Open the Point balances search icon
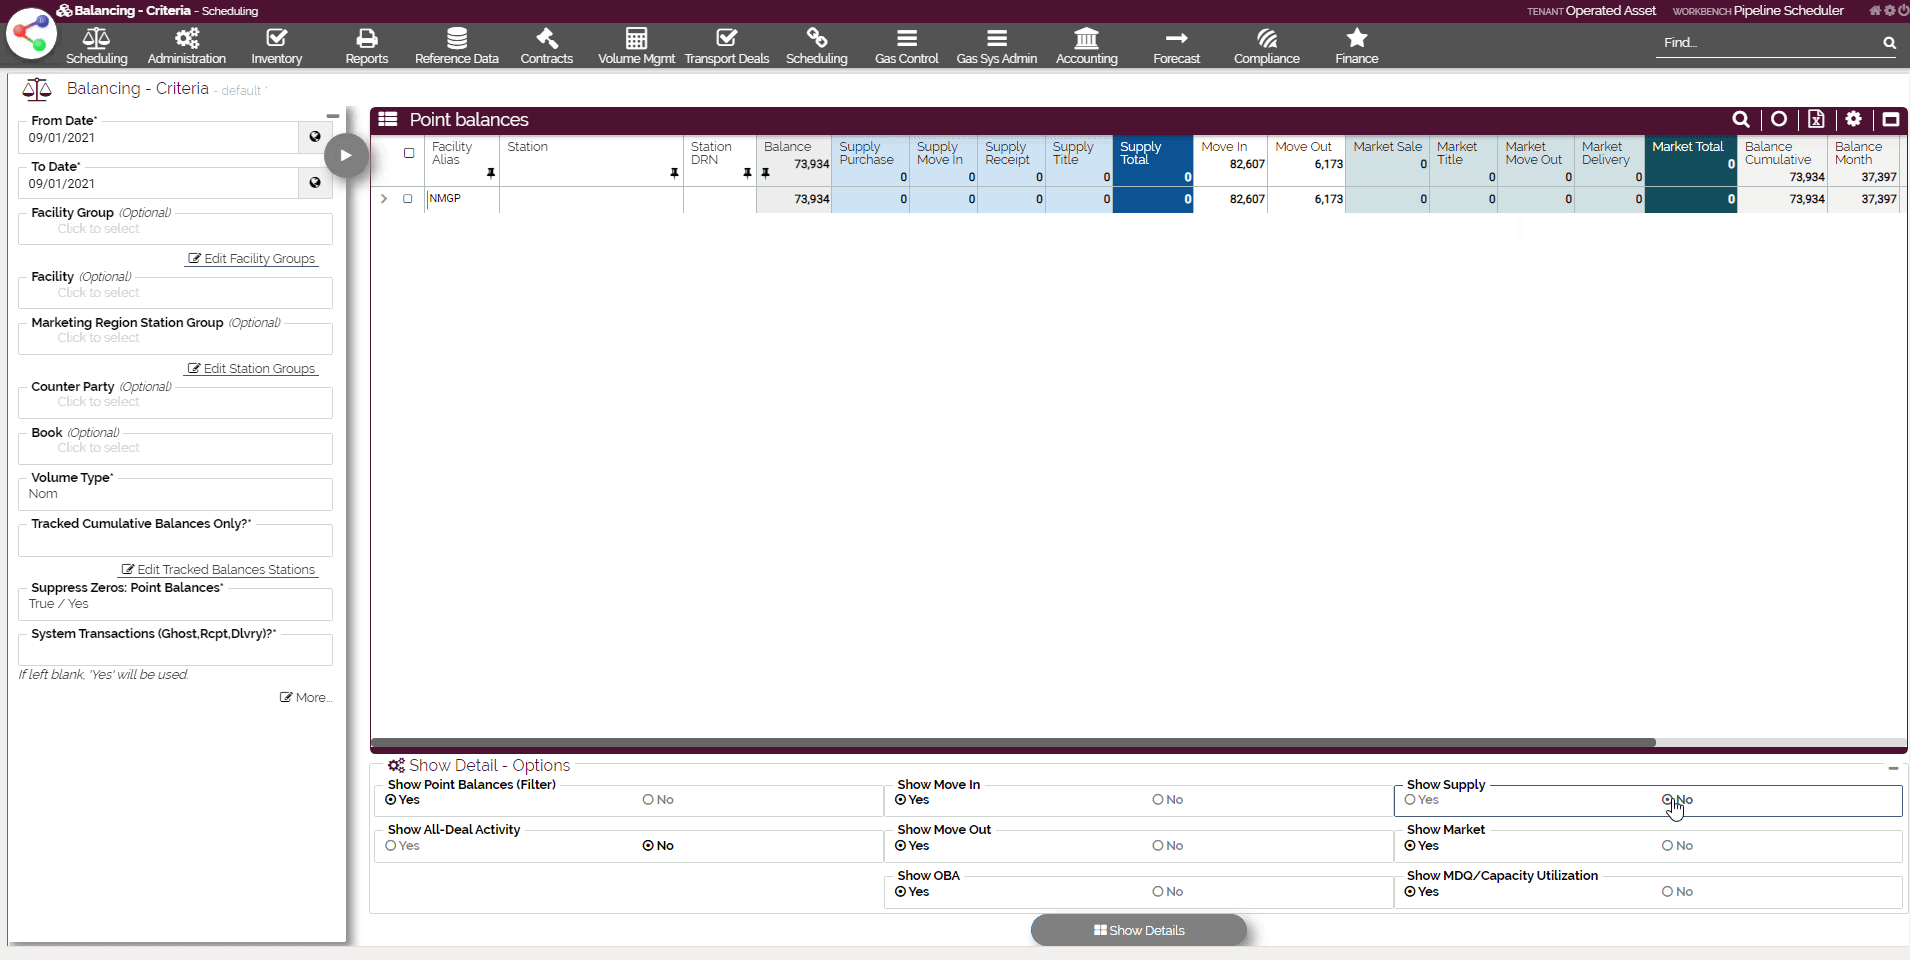 point(1741,120)
